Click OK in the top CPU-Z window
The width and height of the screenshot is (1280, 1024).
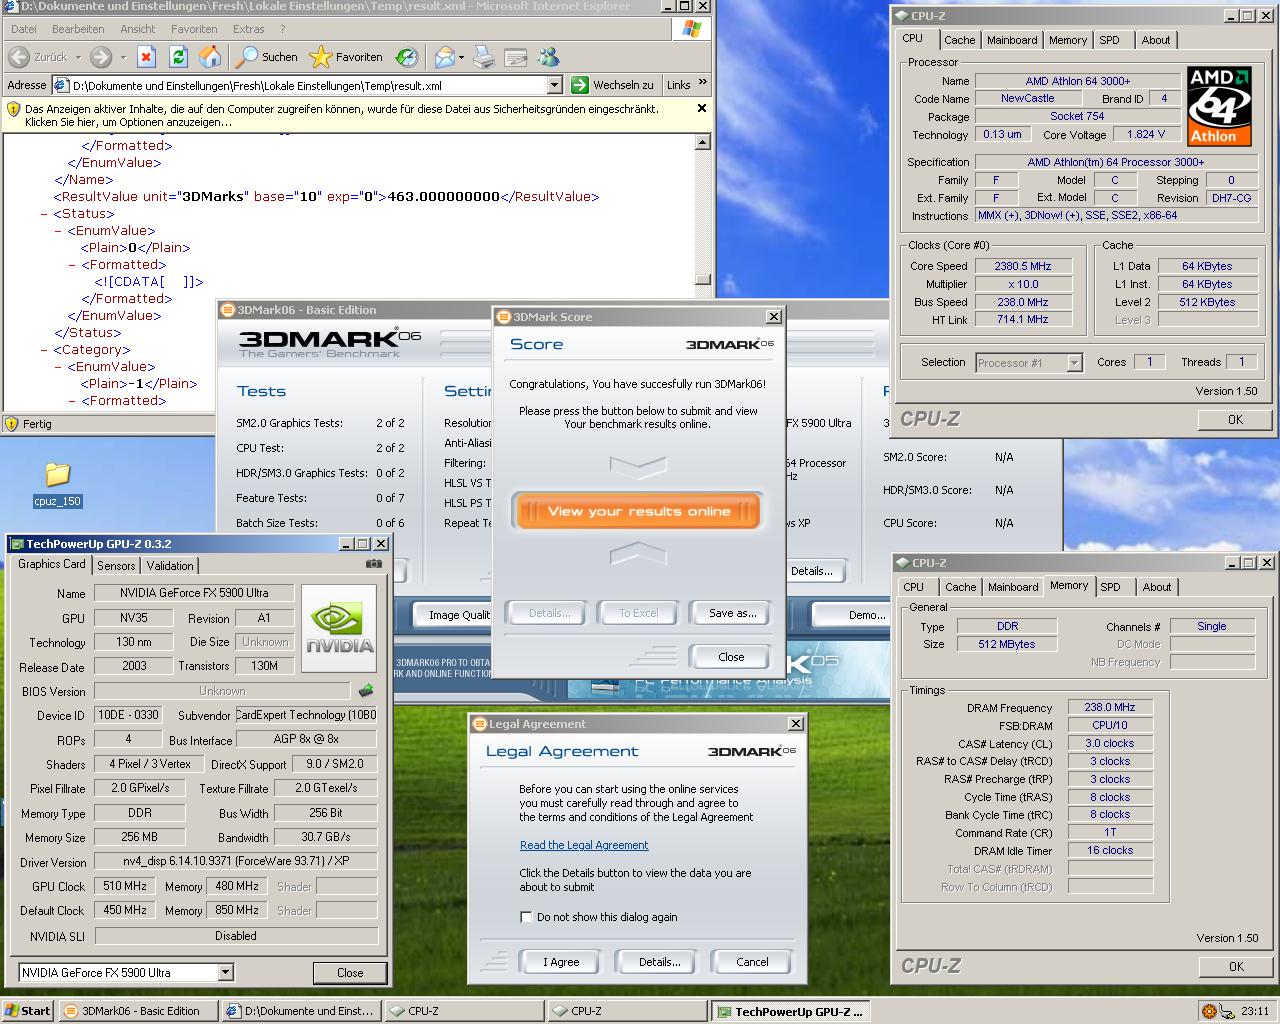click(x=1236, y=419)
